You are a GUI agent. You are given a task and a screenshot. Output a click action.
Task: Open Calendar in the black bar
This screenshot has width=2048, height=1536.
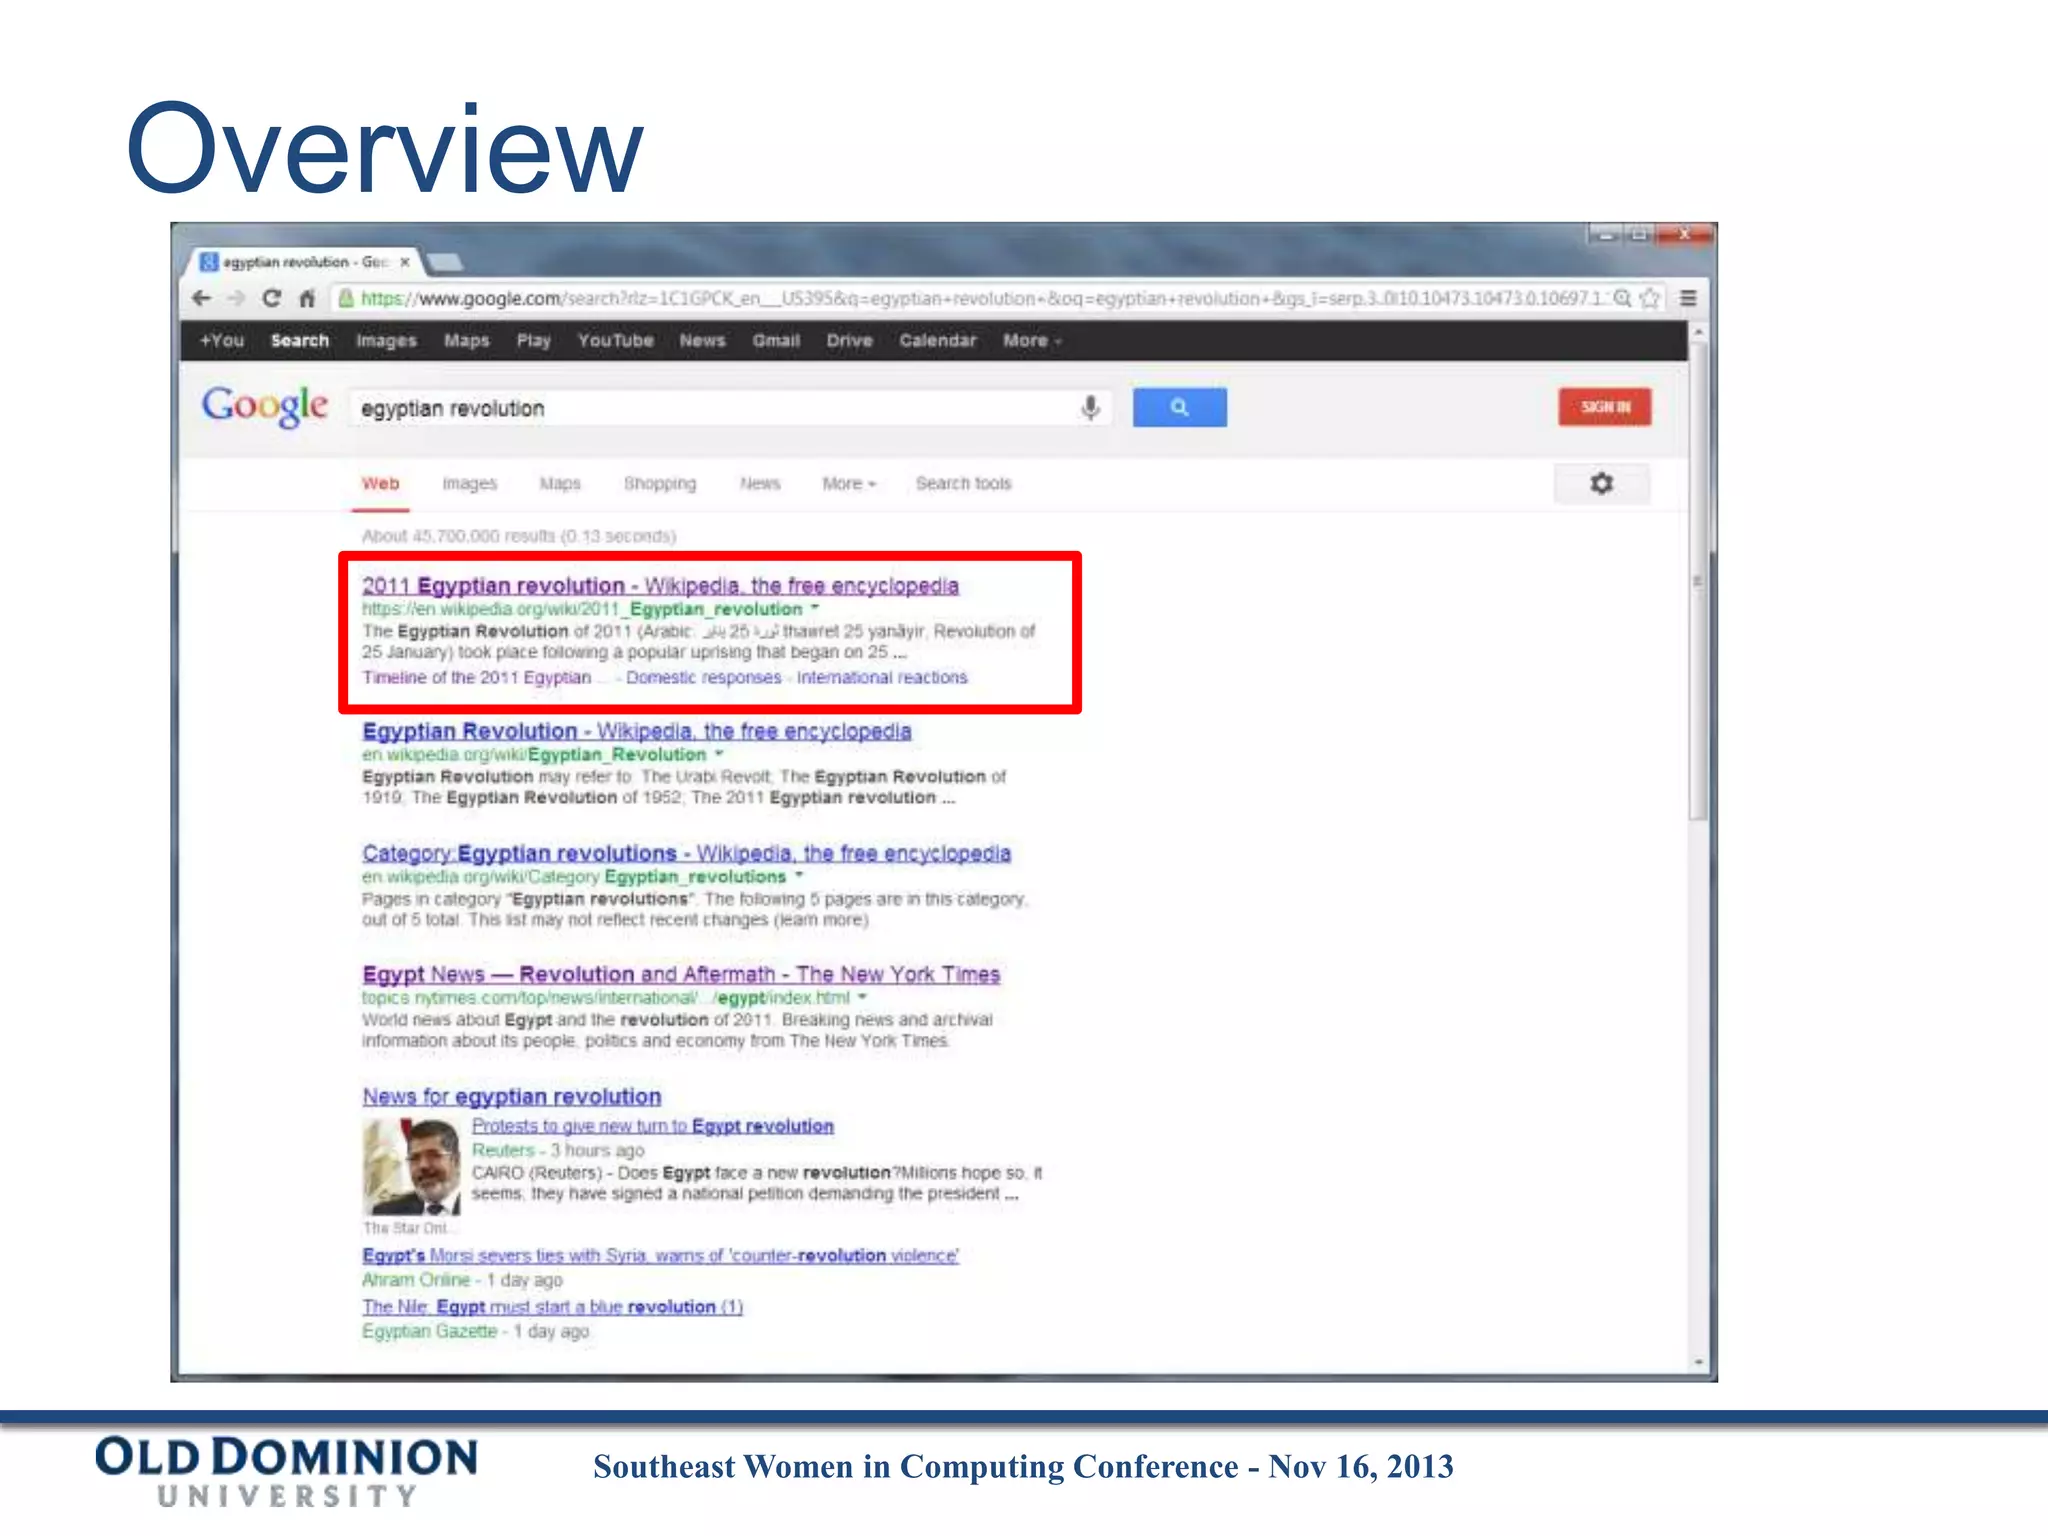(x=937, y=340)
